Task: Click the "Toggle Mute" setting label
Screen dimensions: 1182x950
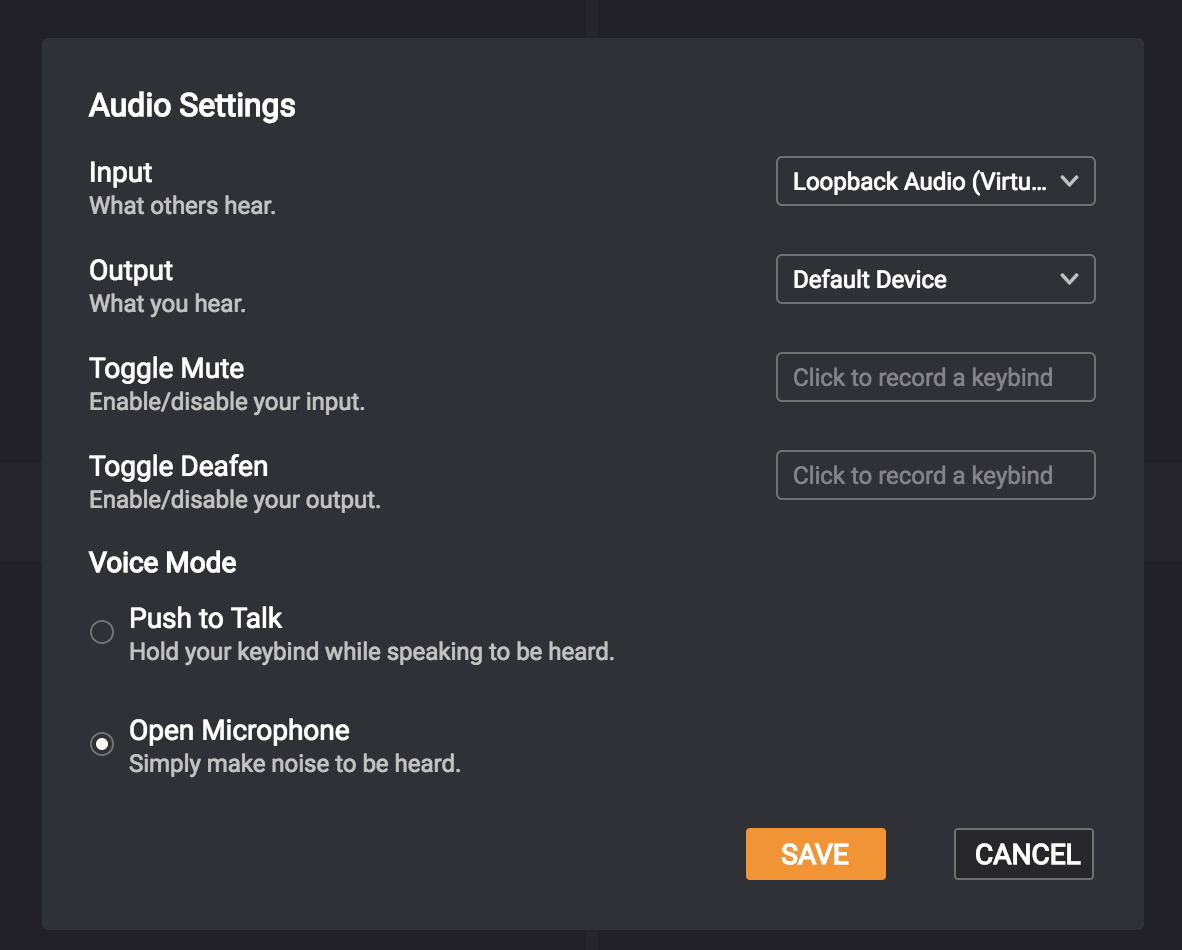Action: 167,368
